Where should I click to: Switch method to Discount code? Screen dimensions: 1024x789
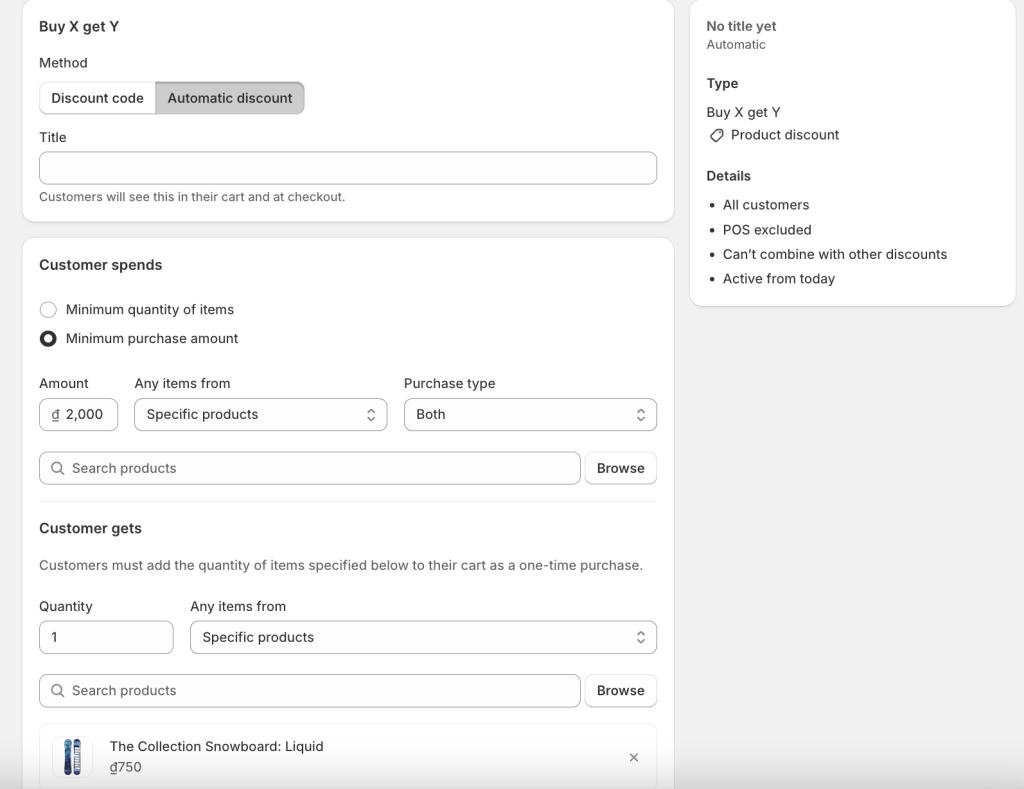click(97, 98)
